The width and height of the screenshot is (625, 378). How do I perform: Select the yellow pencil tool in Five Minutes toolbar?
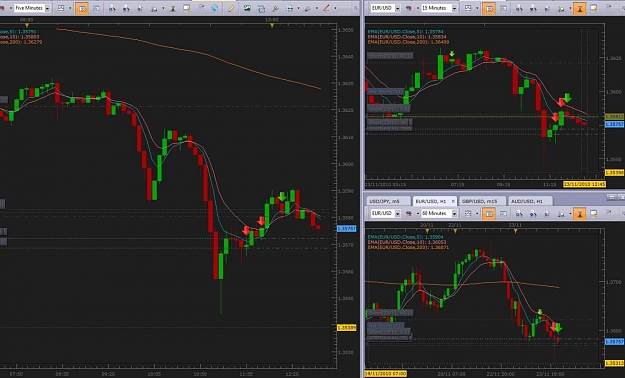pos(231,8)
